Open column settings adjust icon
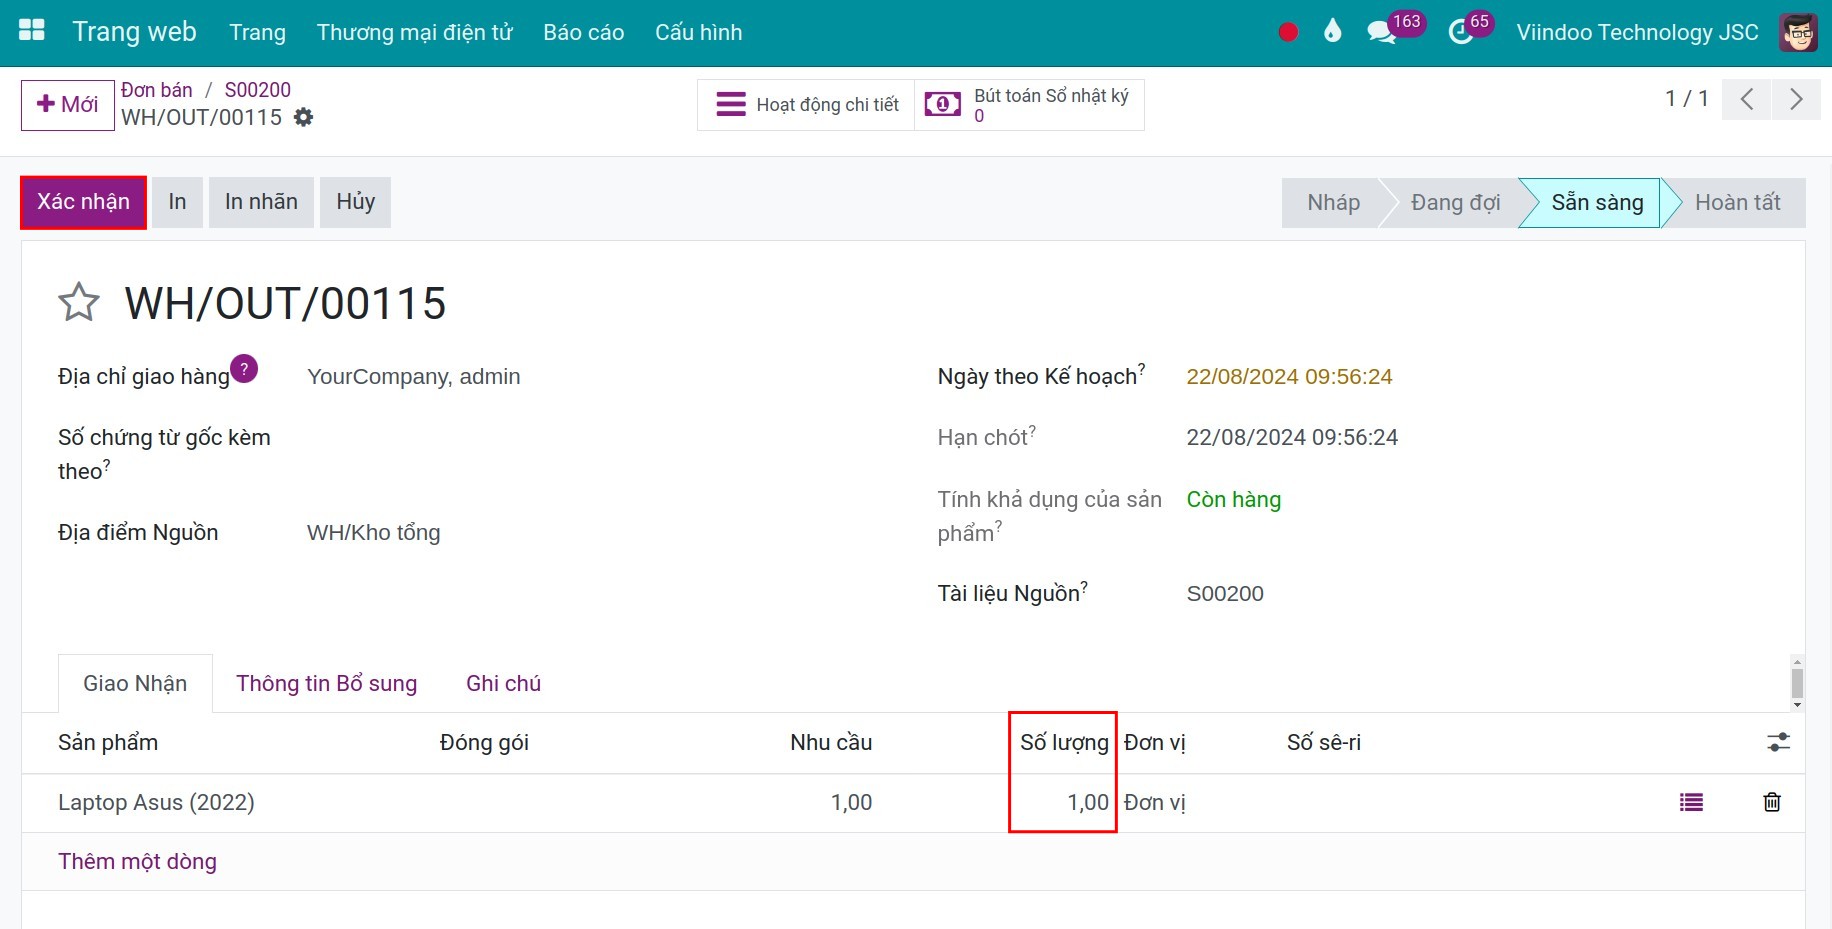Viewport: 1832px width, 929px height. coord(1778,742)
